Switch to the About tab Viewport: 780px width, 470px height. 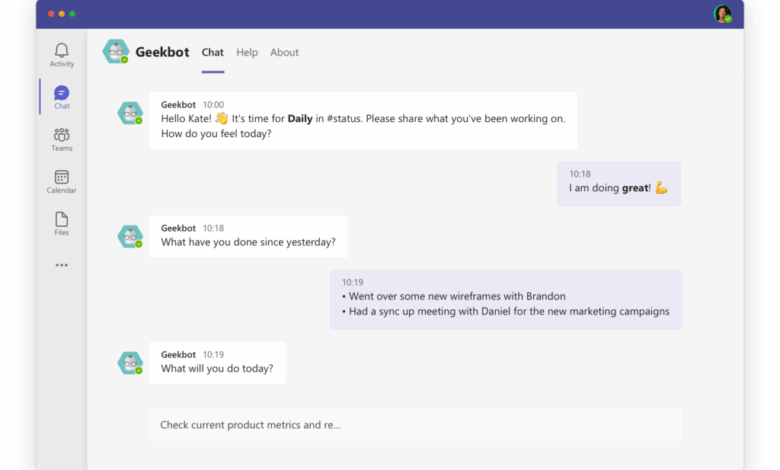284,52
